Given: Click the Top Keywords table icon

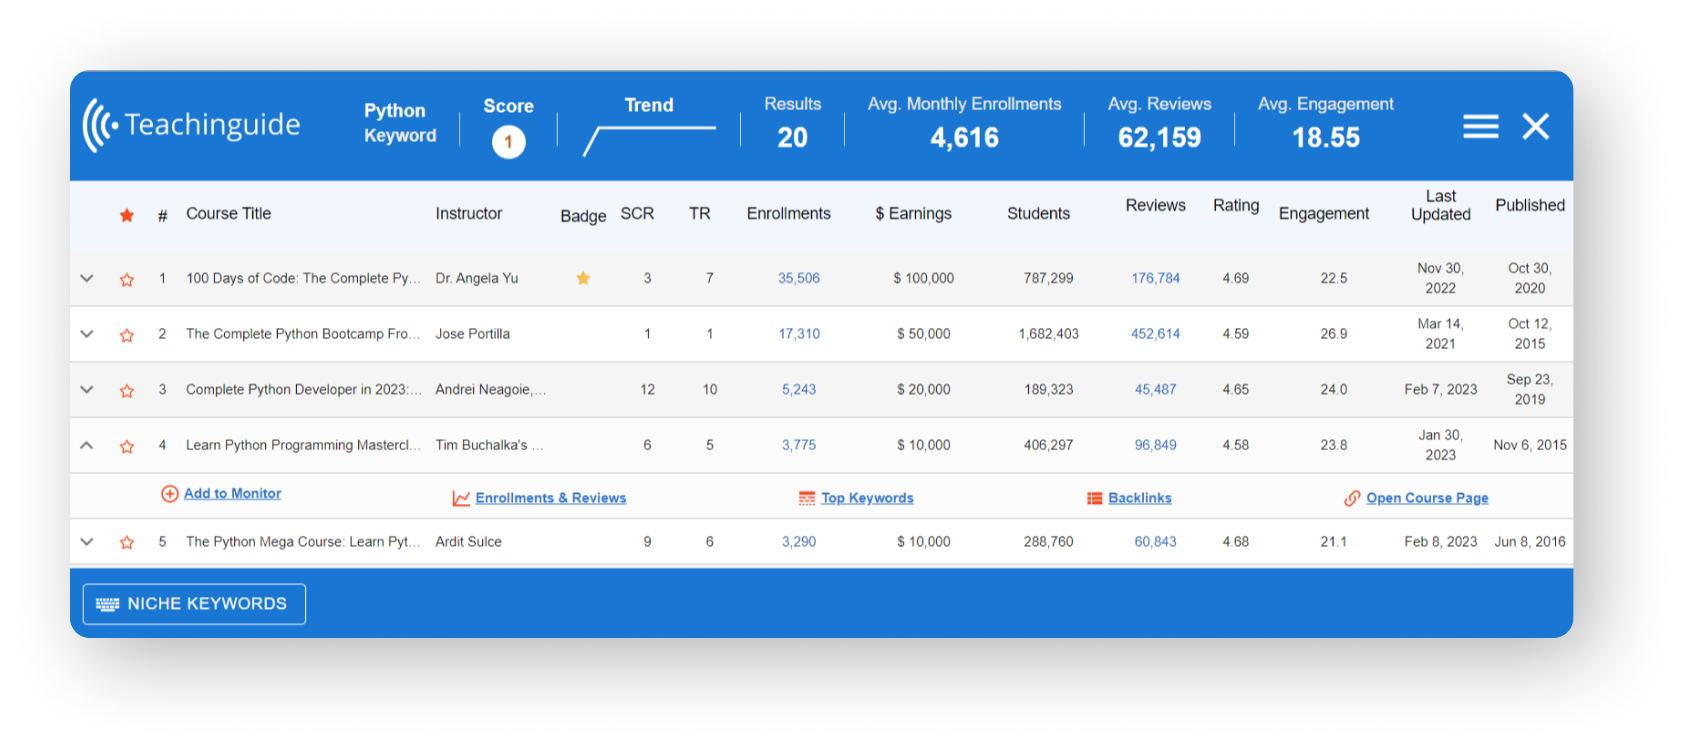Looking at the screenshot, I should [x=807, y=498].
